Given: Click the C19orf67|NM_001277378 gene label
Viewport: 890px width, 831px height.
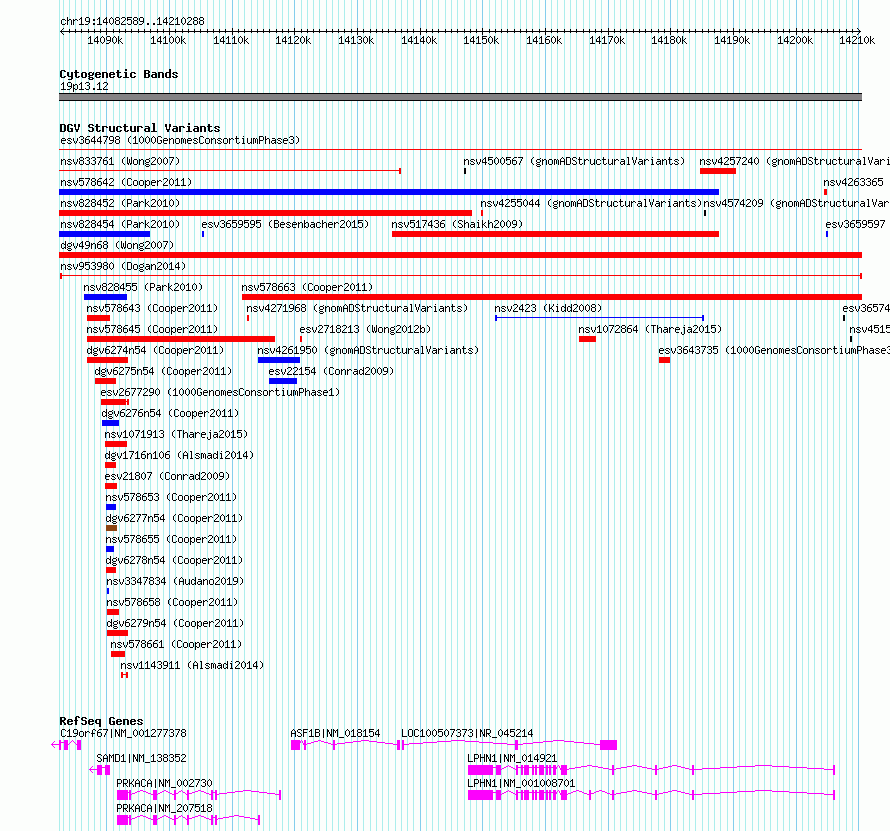Looking at the screenshot, I should pyautogui.click(x=123, y=733).
